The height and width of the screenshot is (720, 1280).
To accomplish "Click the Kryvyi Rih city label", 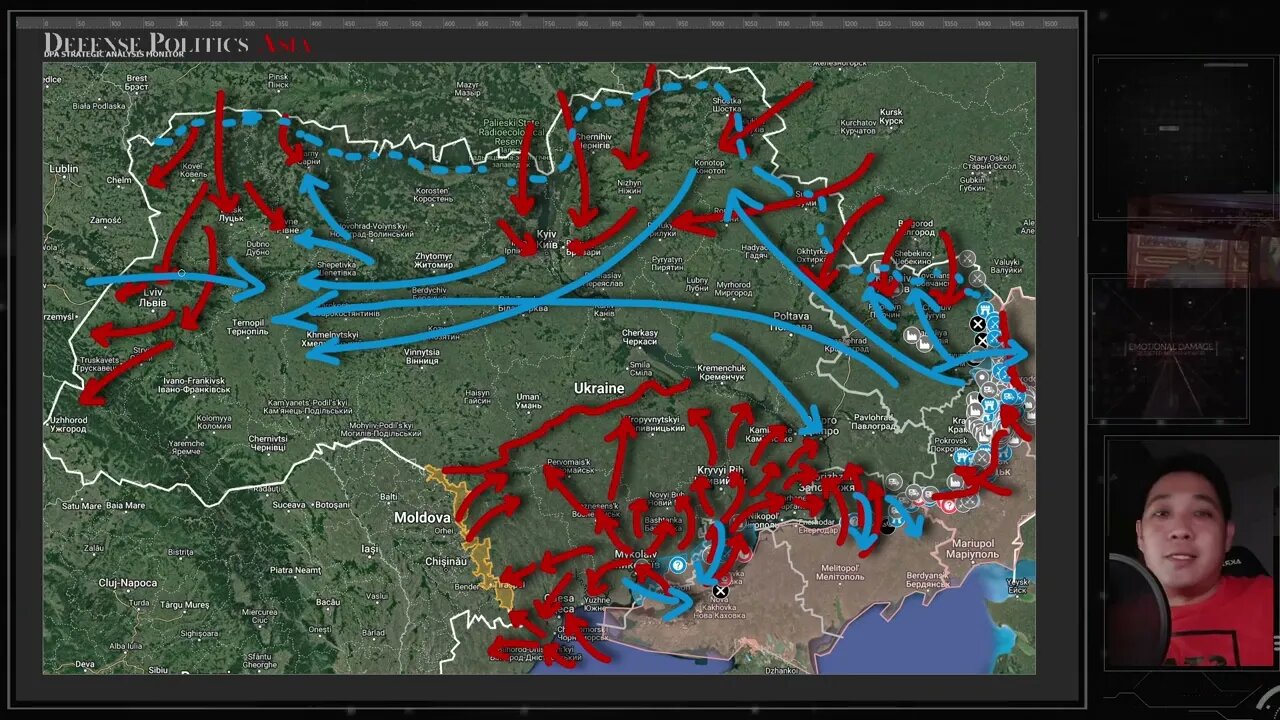I will pyautogui.click(x=720, y=475).
